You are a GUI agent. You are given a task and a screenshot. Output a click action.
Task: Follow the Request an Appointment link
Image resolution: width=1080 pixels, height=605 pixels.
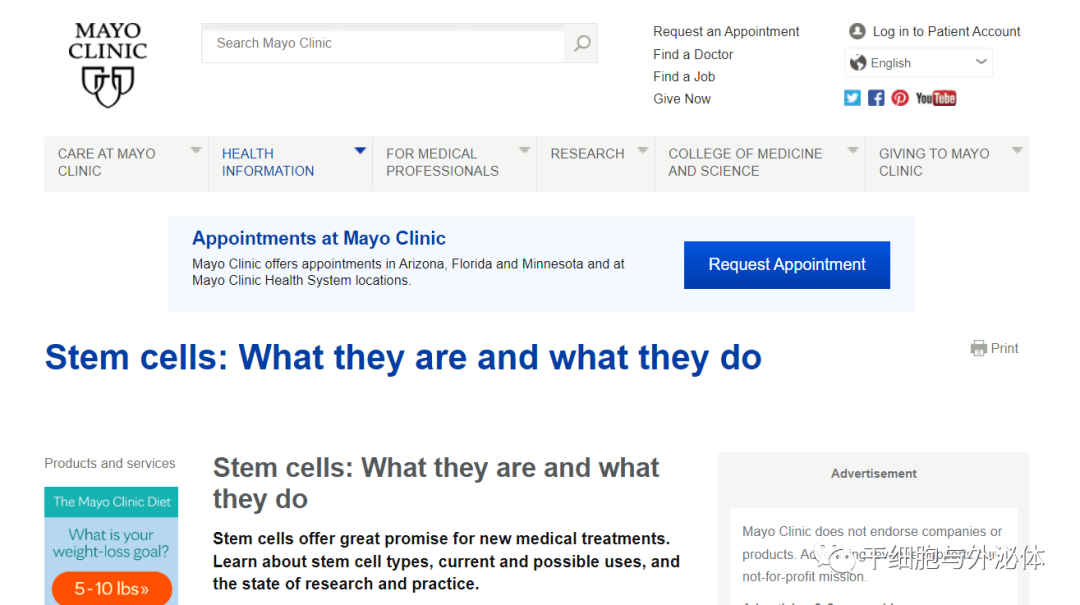click(x=726, y=32)
